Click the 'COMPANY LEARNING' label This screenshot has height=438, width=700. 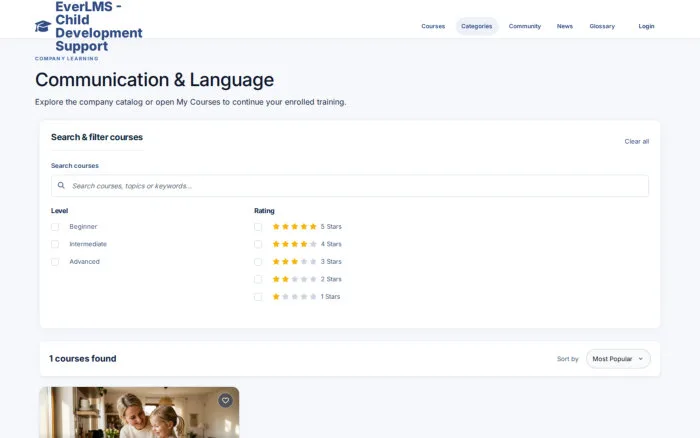67,58
